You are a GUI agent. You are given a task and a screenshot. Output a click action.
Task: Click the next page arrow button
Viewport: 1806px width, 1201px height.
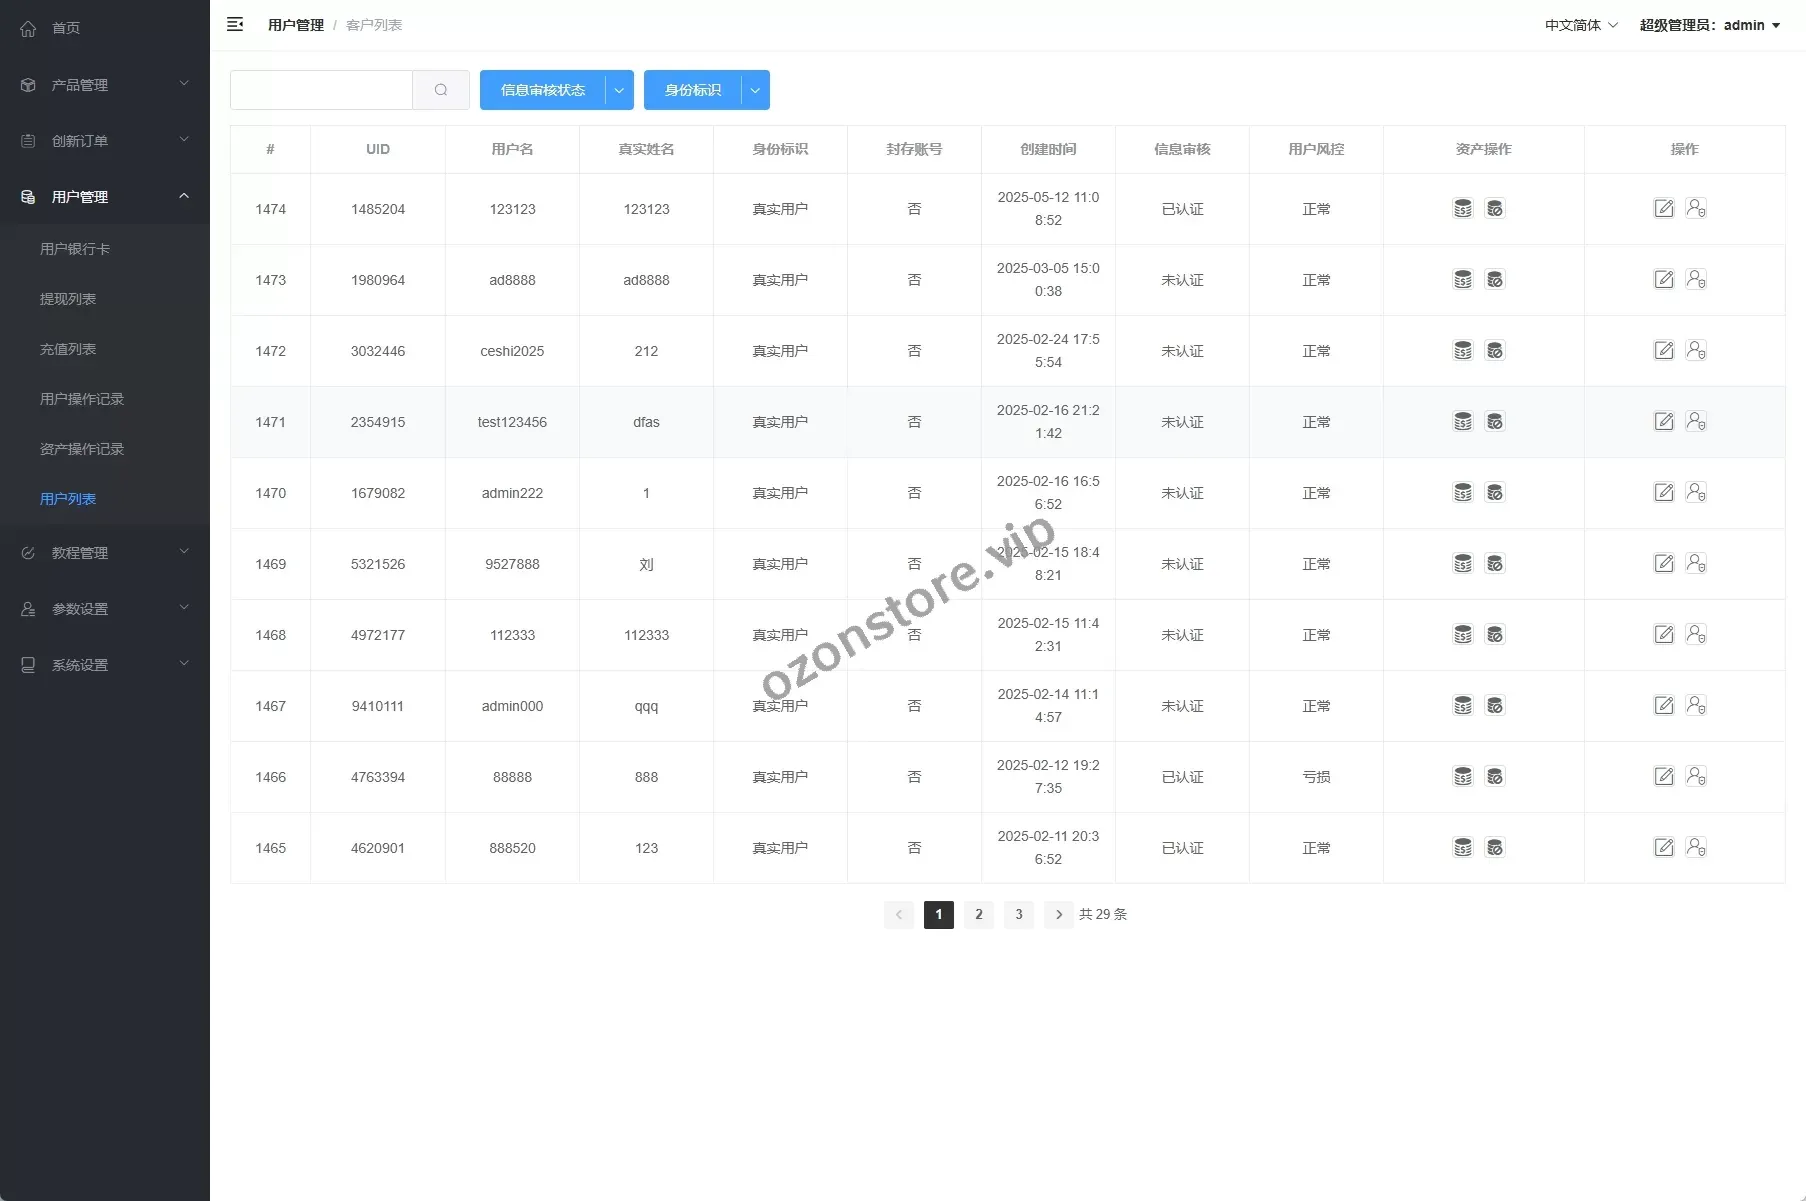[x=1058, y=914]
